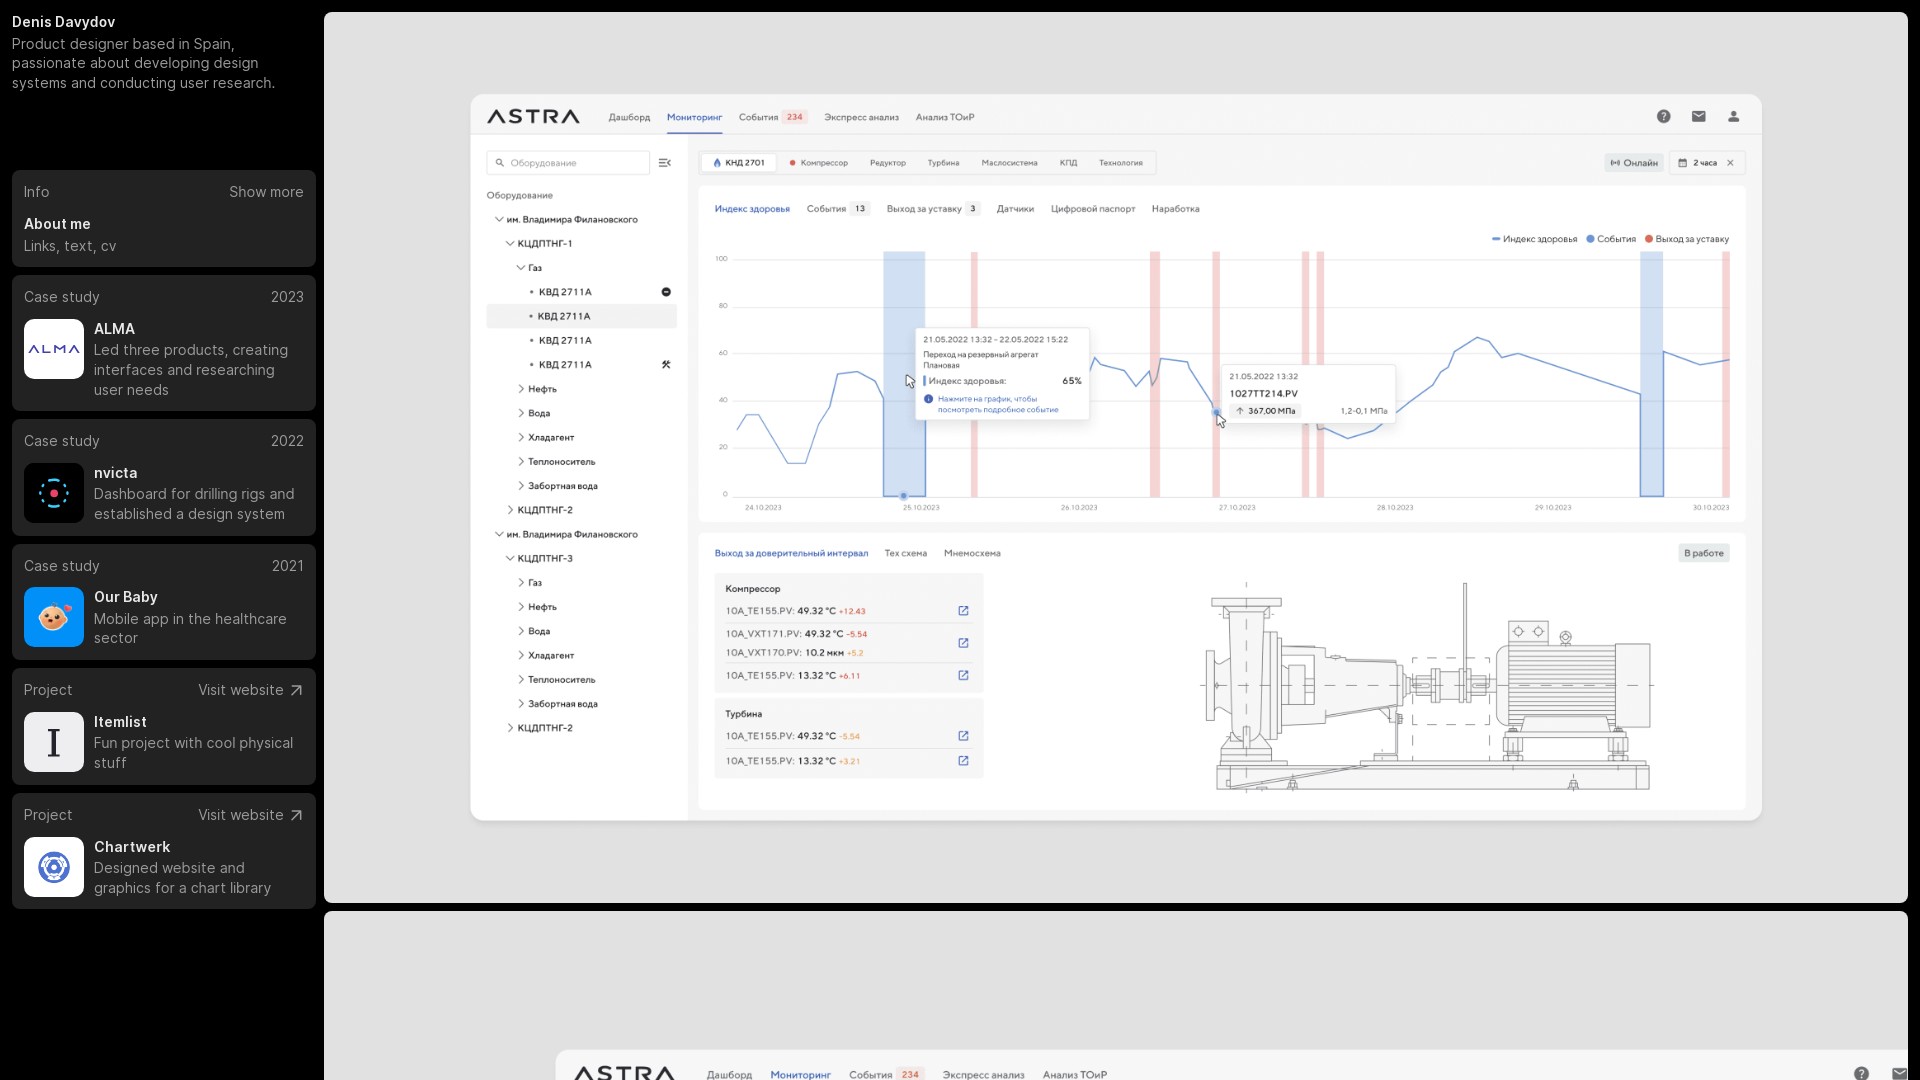
Task: Open external link for 10A_VXT171.PV sensor
Action: (x=963, y=643)
